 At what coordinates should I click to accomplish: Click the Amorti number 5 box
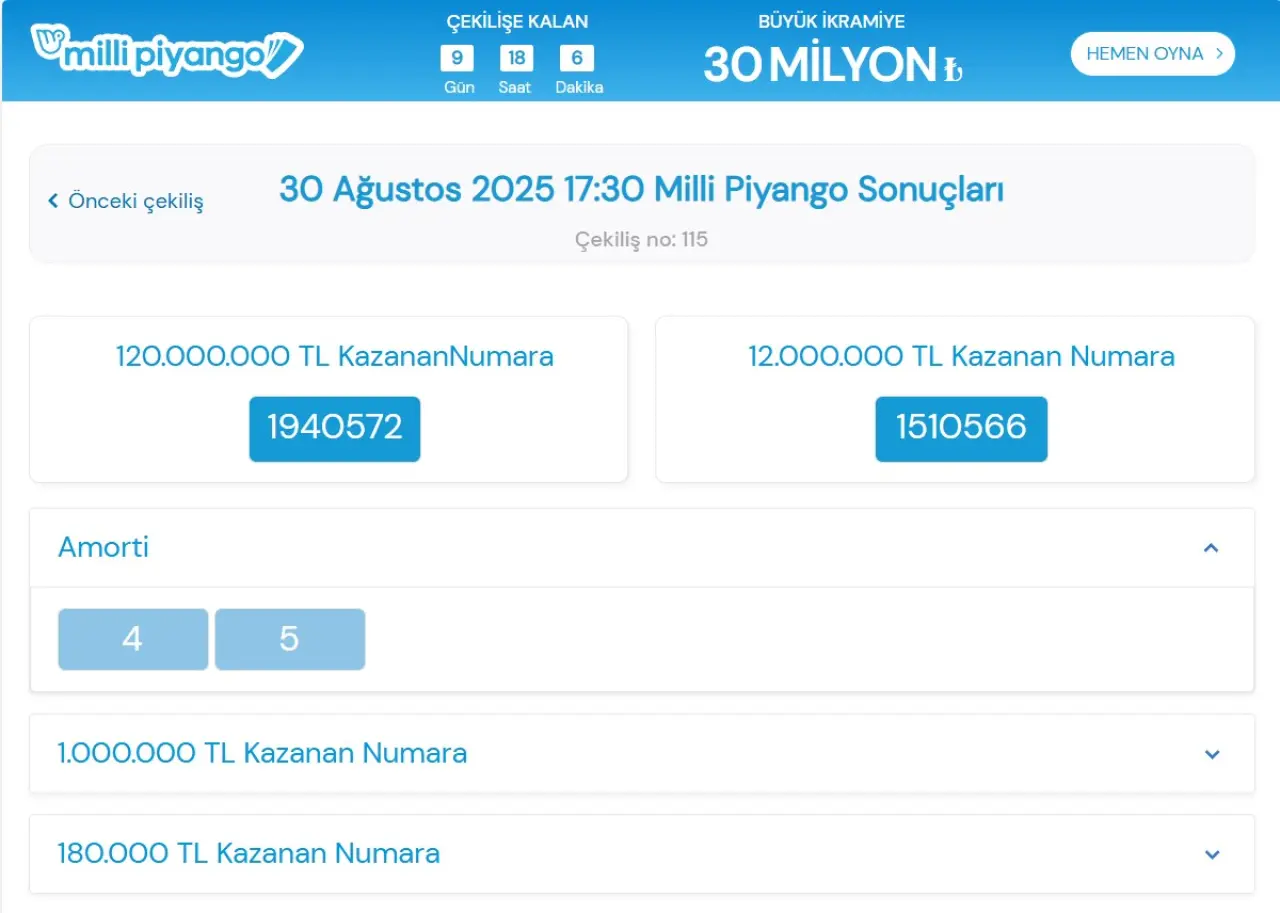coord(290,639)
